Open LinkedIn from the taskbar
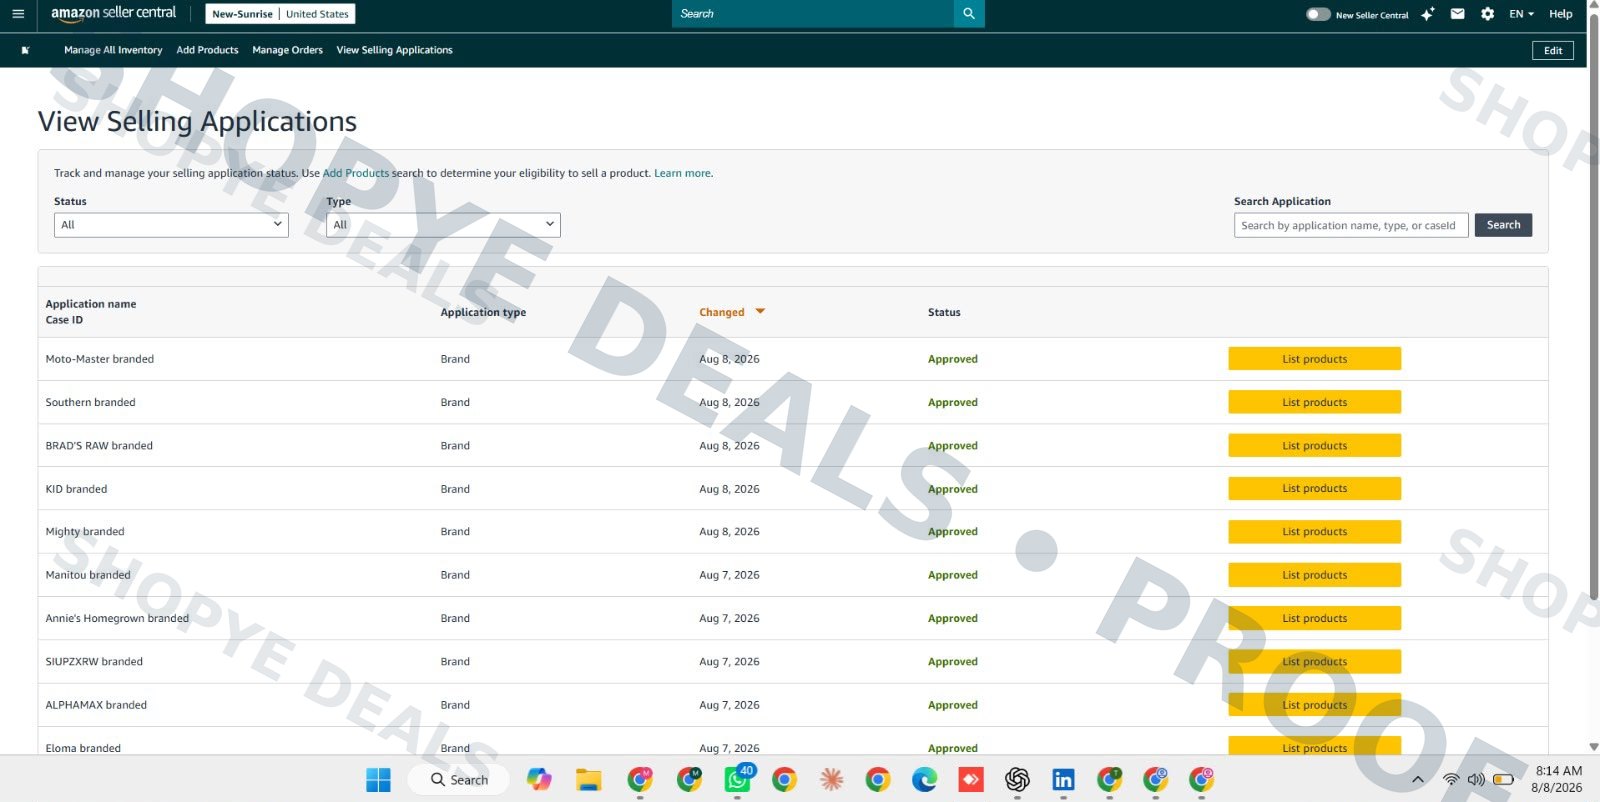This screenshot has height=802, width=1600. click(x=1063, y=780)
